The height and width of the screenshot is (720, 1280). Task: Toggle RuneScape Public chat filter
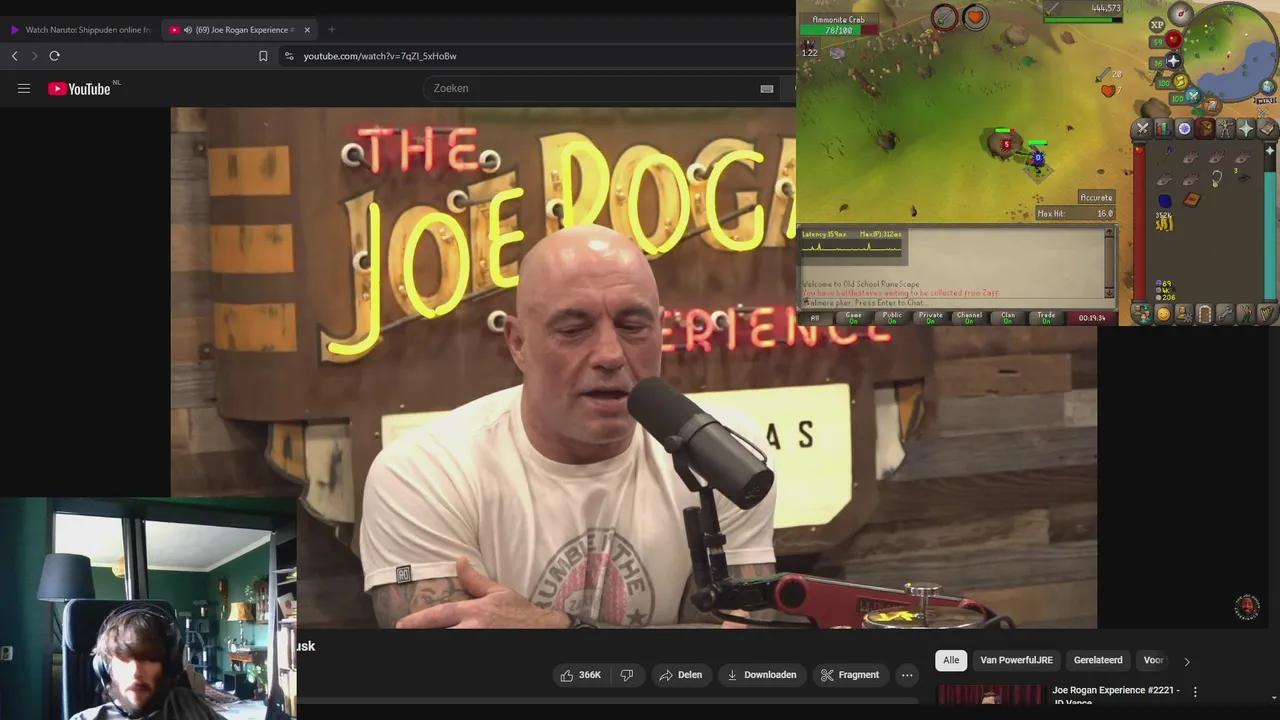tap(892, 317)
